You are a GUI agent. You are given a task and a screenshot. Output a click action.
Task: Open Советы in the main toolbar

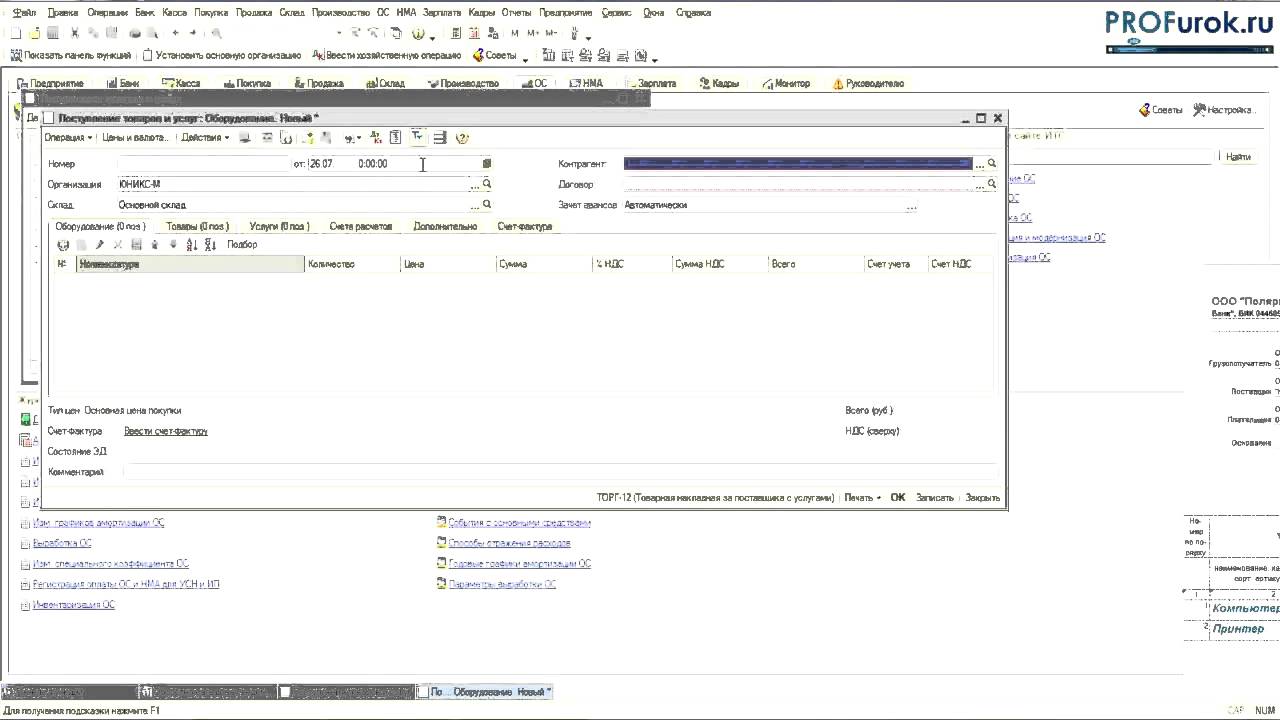point(495,56)
